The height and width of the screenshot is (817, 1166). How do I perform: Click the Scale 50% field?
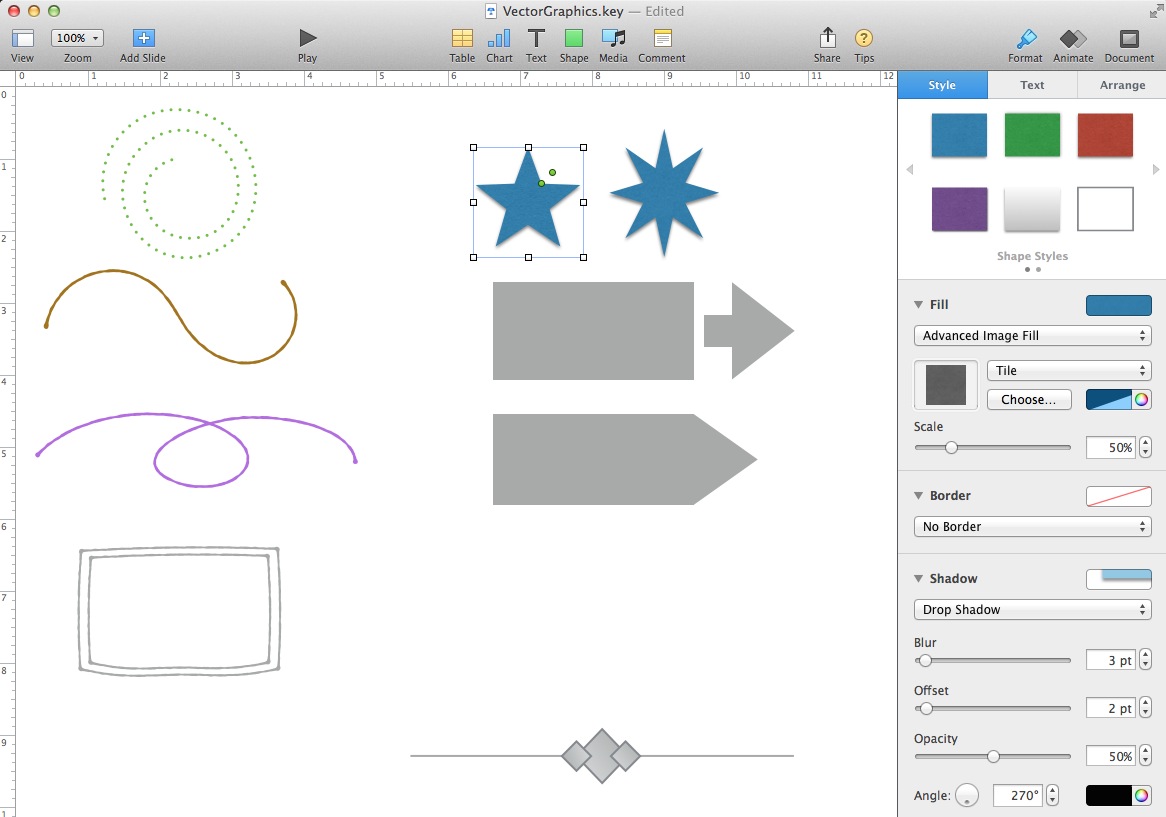(1110, 448)
